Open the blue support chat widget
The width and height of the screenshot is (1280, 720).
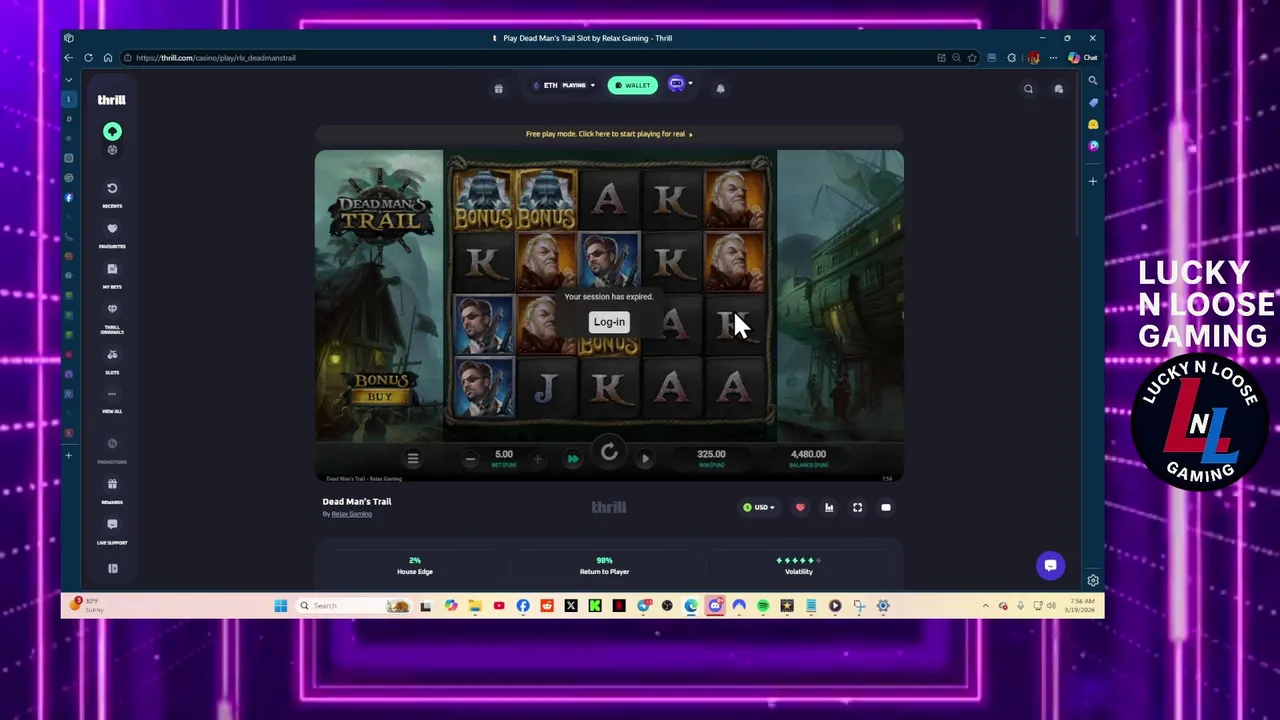coord(1050,565)
